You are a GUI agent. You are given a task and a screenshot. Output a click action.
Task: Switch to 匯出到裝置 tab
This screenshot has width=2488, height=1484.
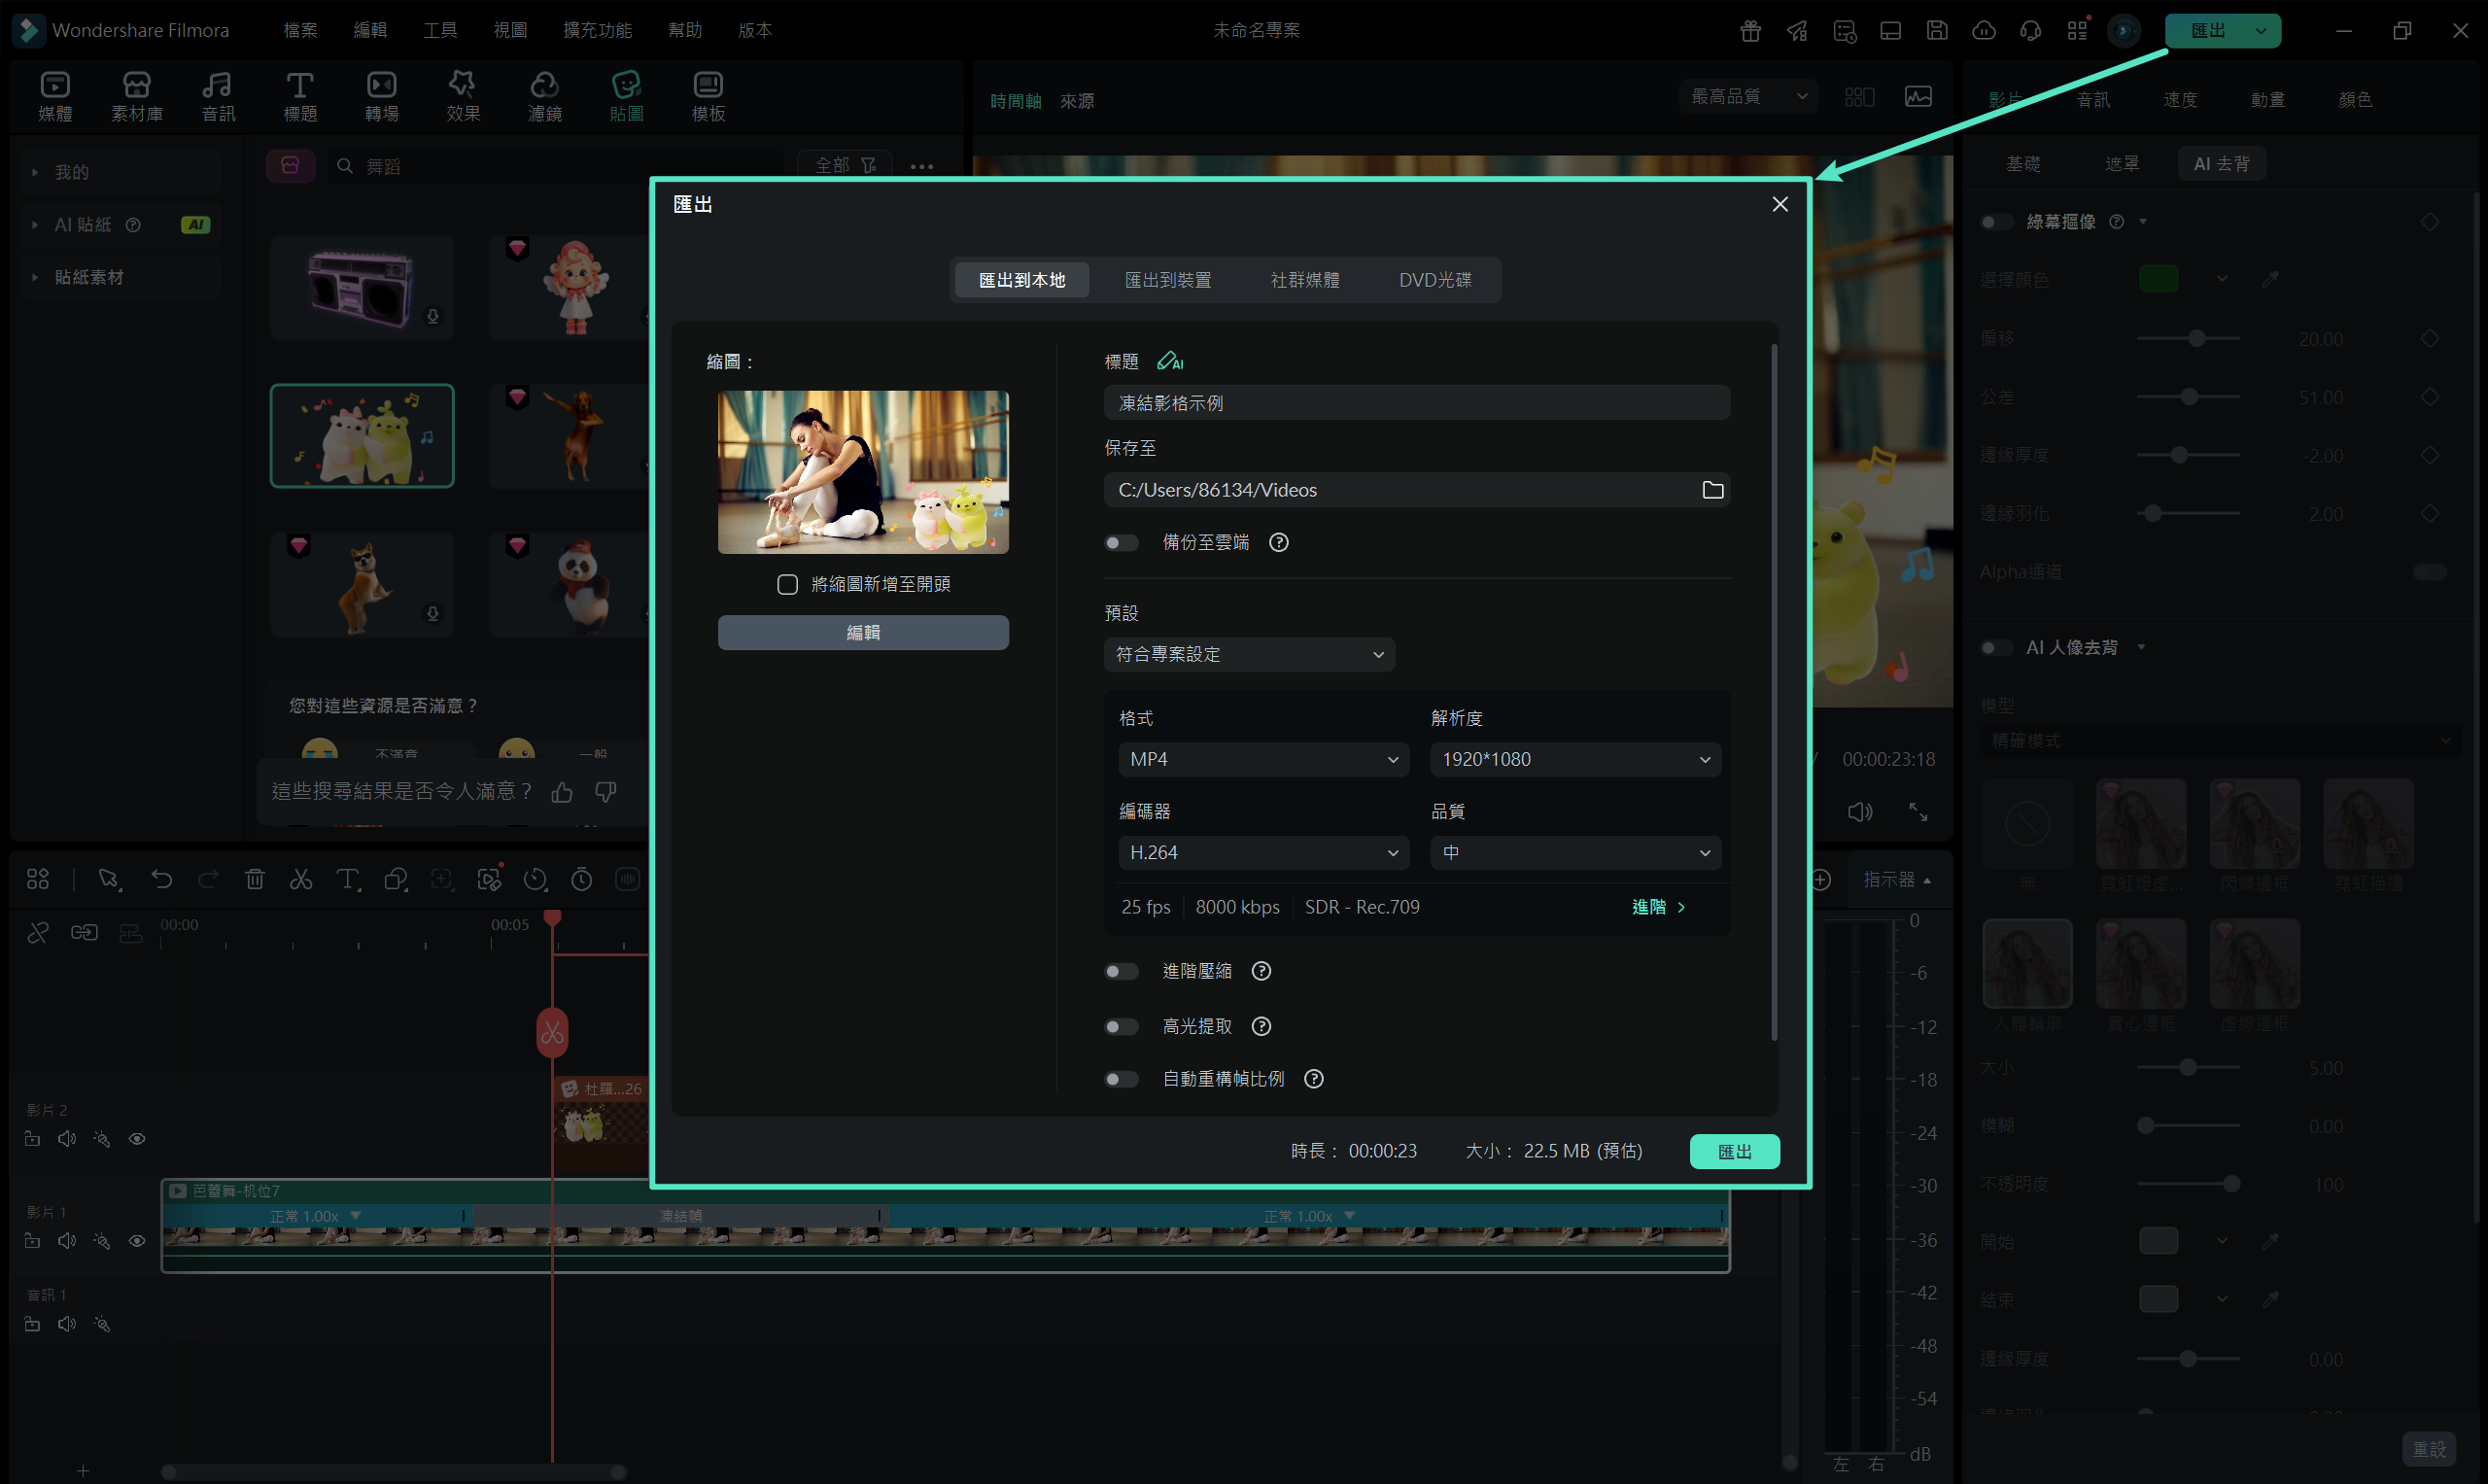(1167, 280)
